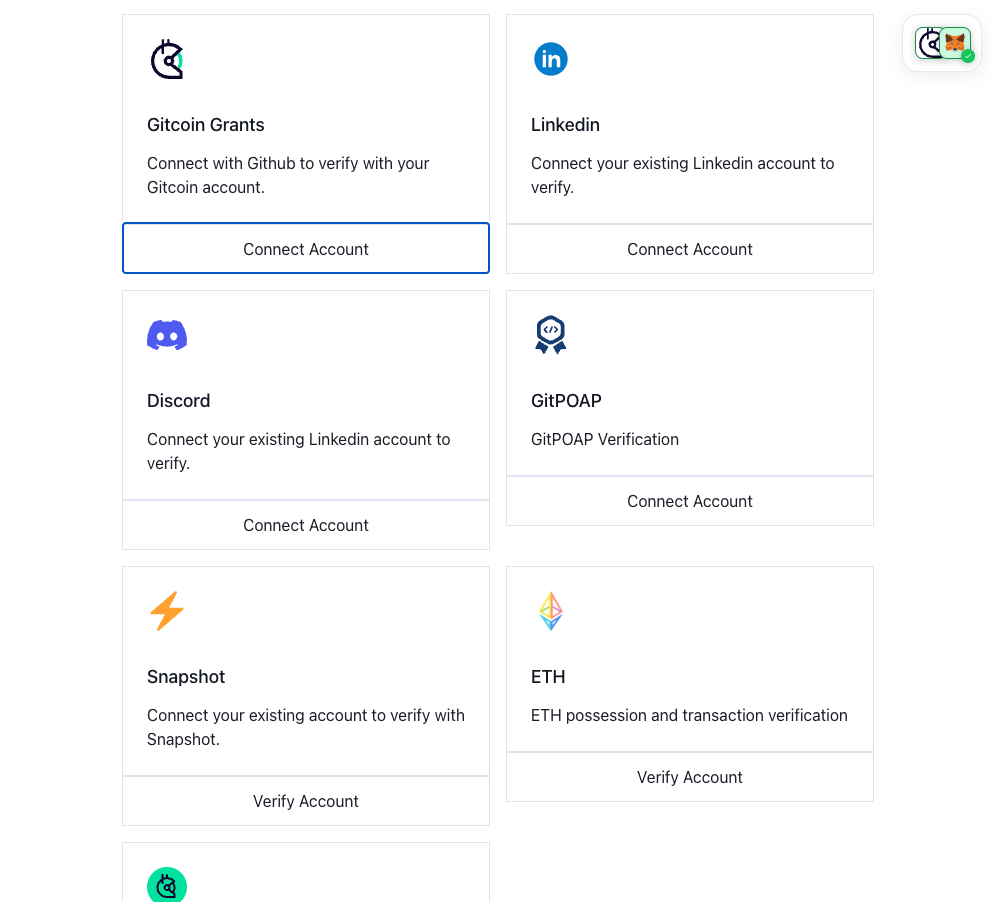Screen dimensions: 995x902
Task: Click the Snapshot lightning bolt icon
Action: coord(167,611)
